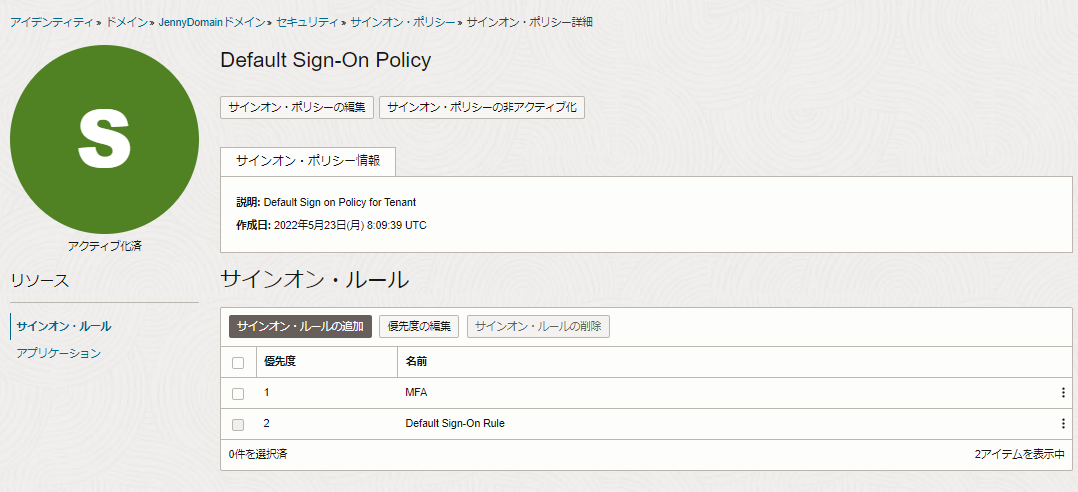Screen dimensions: 1078x492
Task: Click サインオン・ポリシーの編集 button
Action: [x=297, y=107]
